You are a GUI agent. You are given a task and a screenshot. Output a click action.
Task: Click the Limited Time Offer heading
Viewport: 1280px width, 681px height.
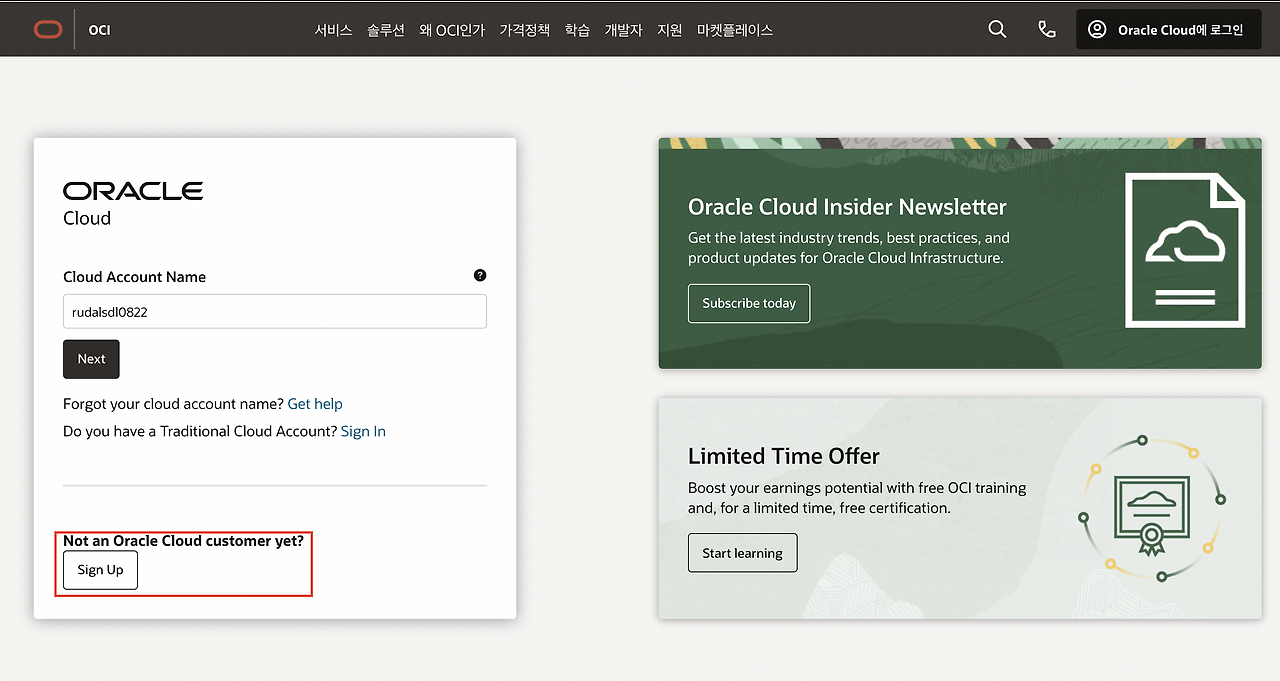pos(784,456)
